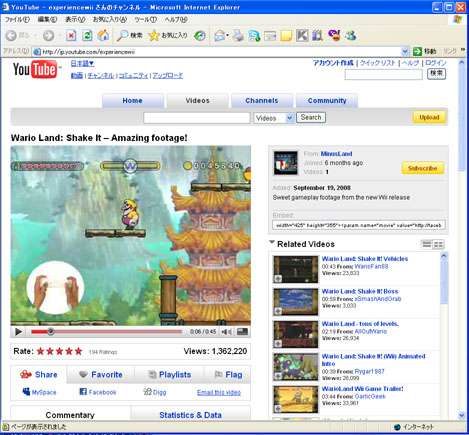This screenshot has height=435, width=469.
Task: Open Wario Land Shake It Boss thumbnail
Action: (296, 302)
